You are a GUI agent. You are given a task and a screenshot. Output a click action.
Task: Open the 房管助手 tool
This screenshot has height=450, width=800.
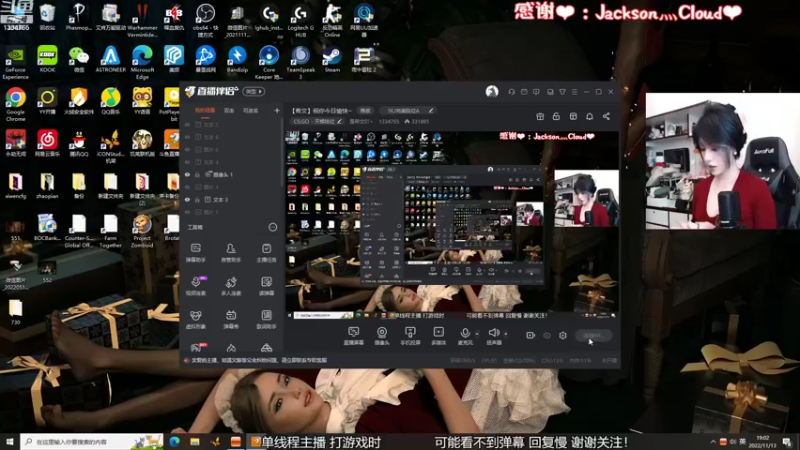231,253
